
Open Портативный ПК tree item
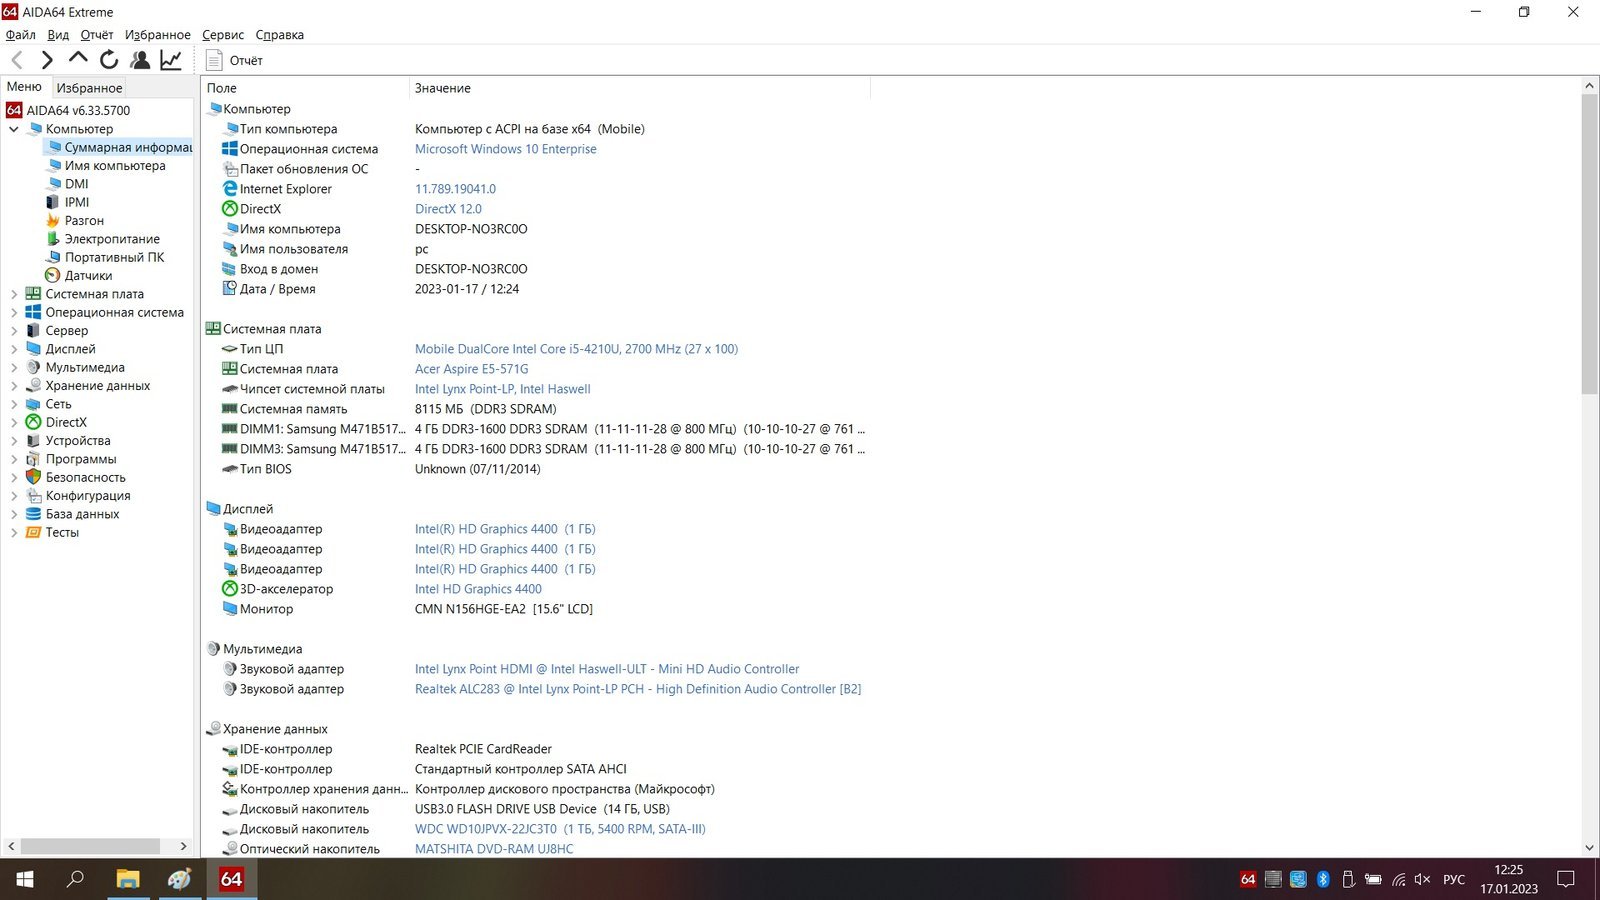(x=114, y=257)
